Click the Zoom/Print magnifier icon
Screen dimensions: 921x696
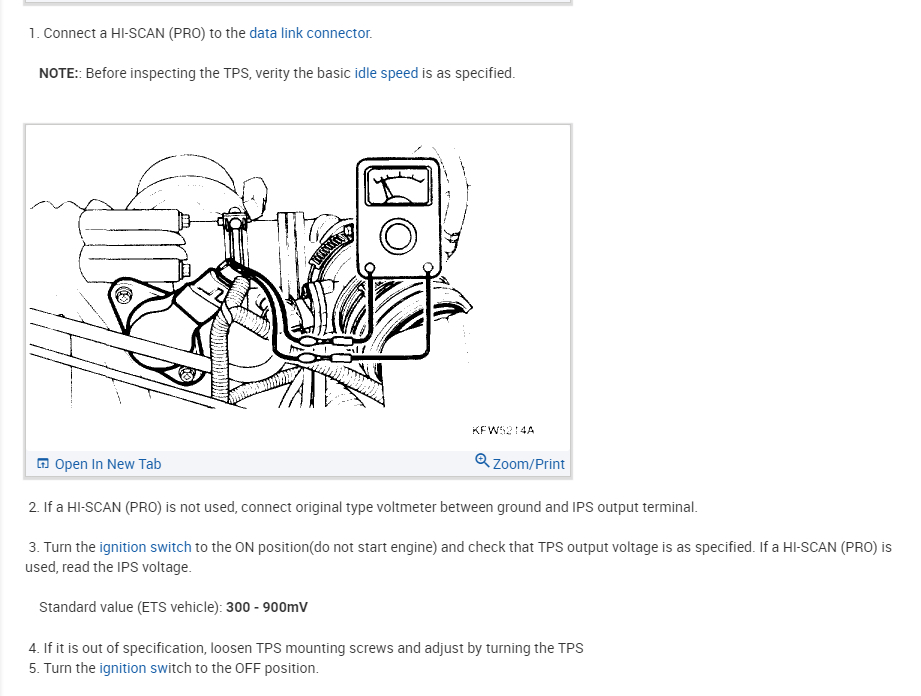[x=482, y=461]
